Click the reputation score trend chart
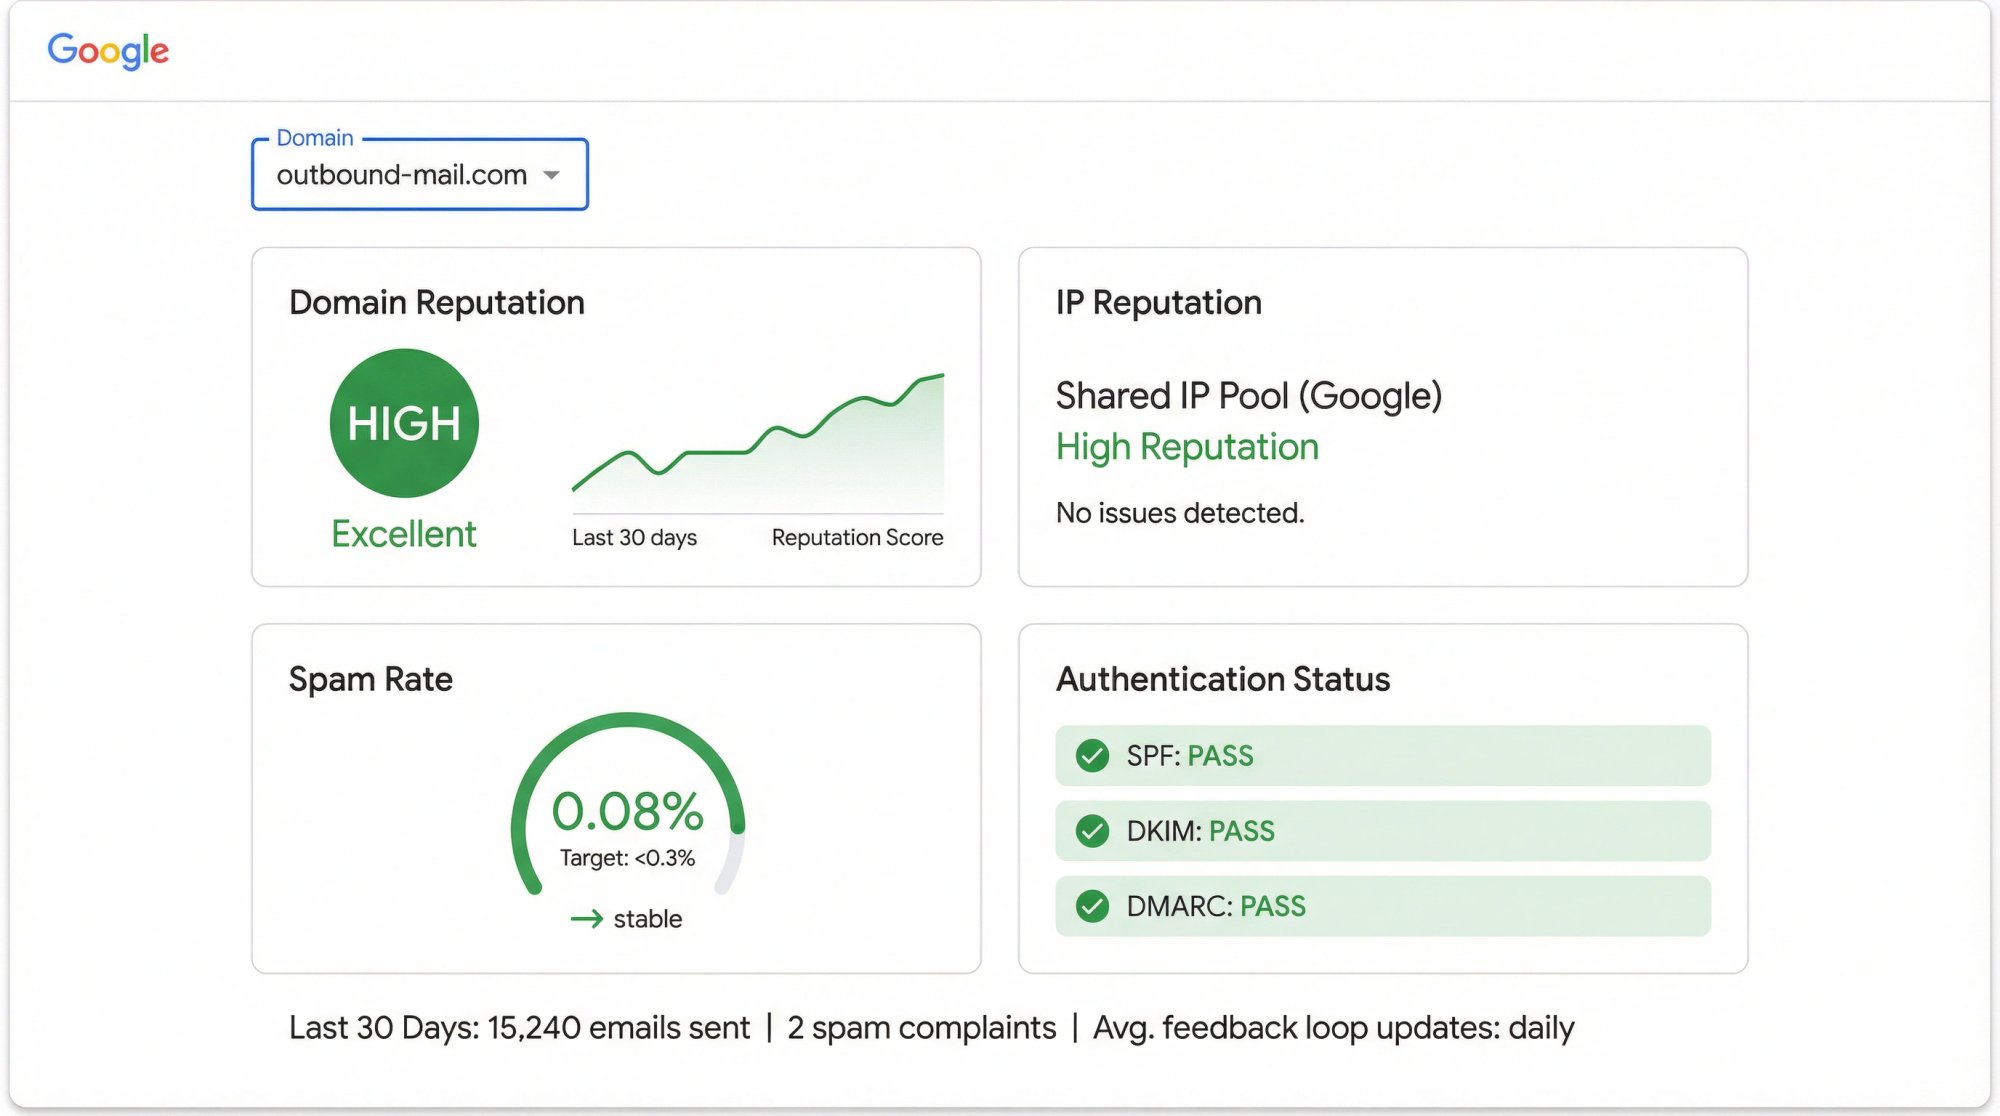 pos(758,445)
